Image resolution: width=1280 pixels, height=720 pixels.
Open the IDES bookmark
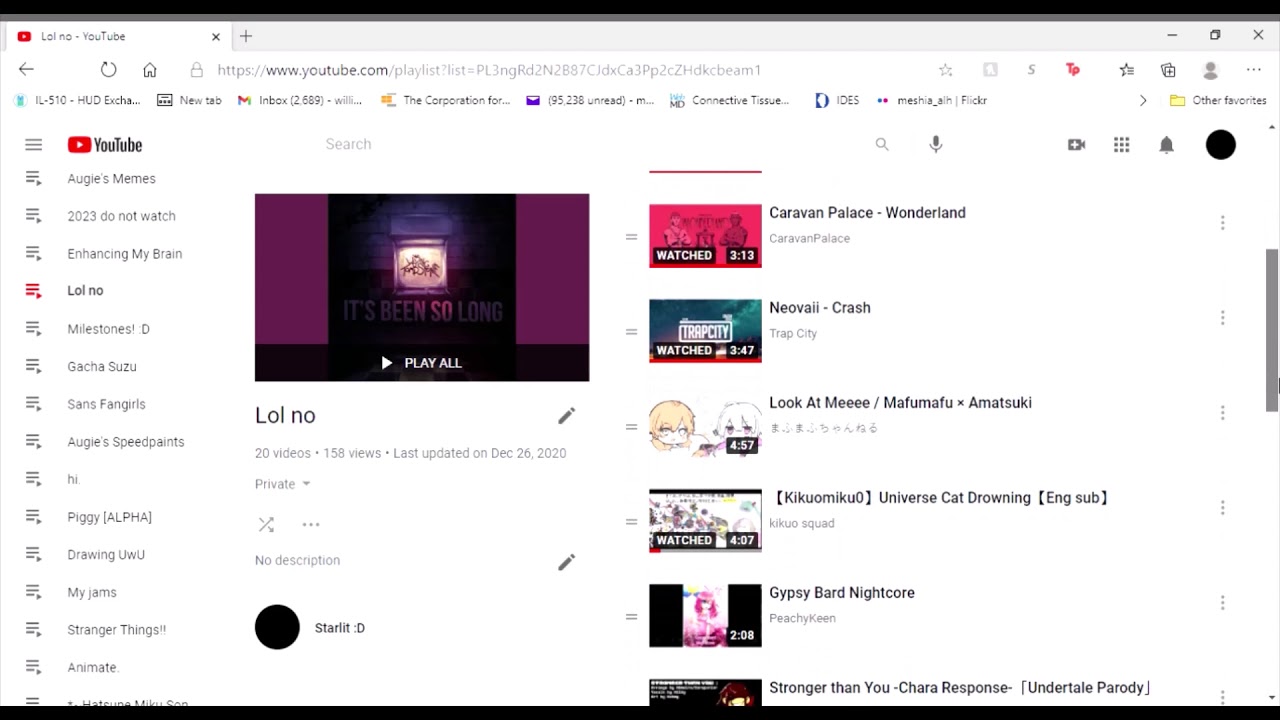click(x=837, y=101)
